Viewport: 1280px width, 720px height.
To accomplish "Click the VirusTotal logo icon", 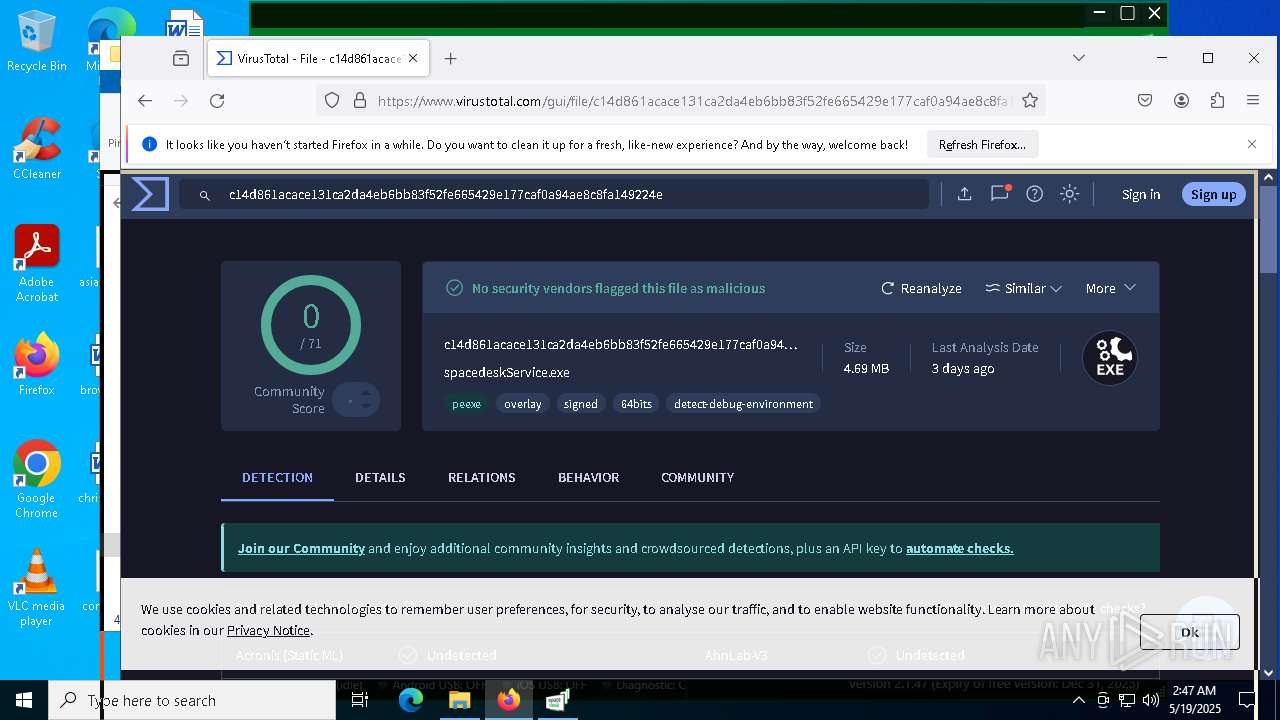I will [150, 194].
